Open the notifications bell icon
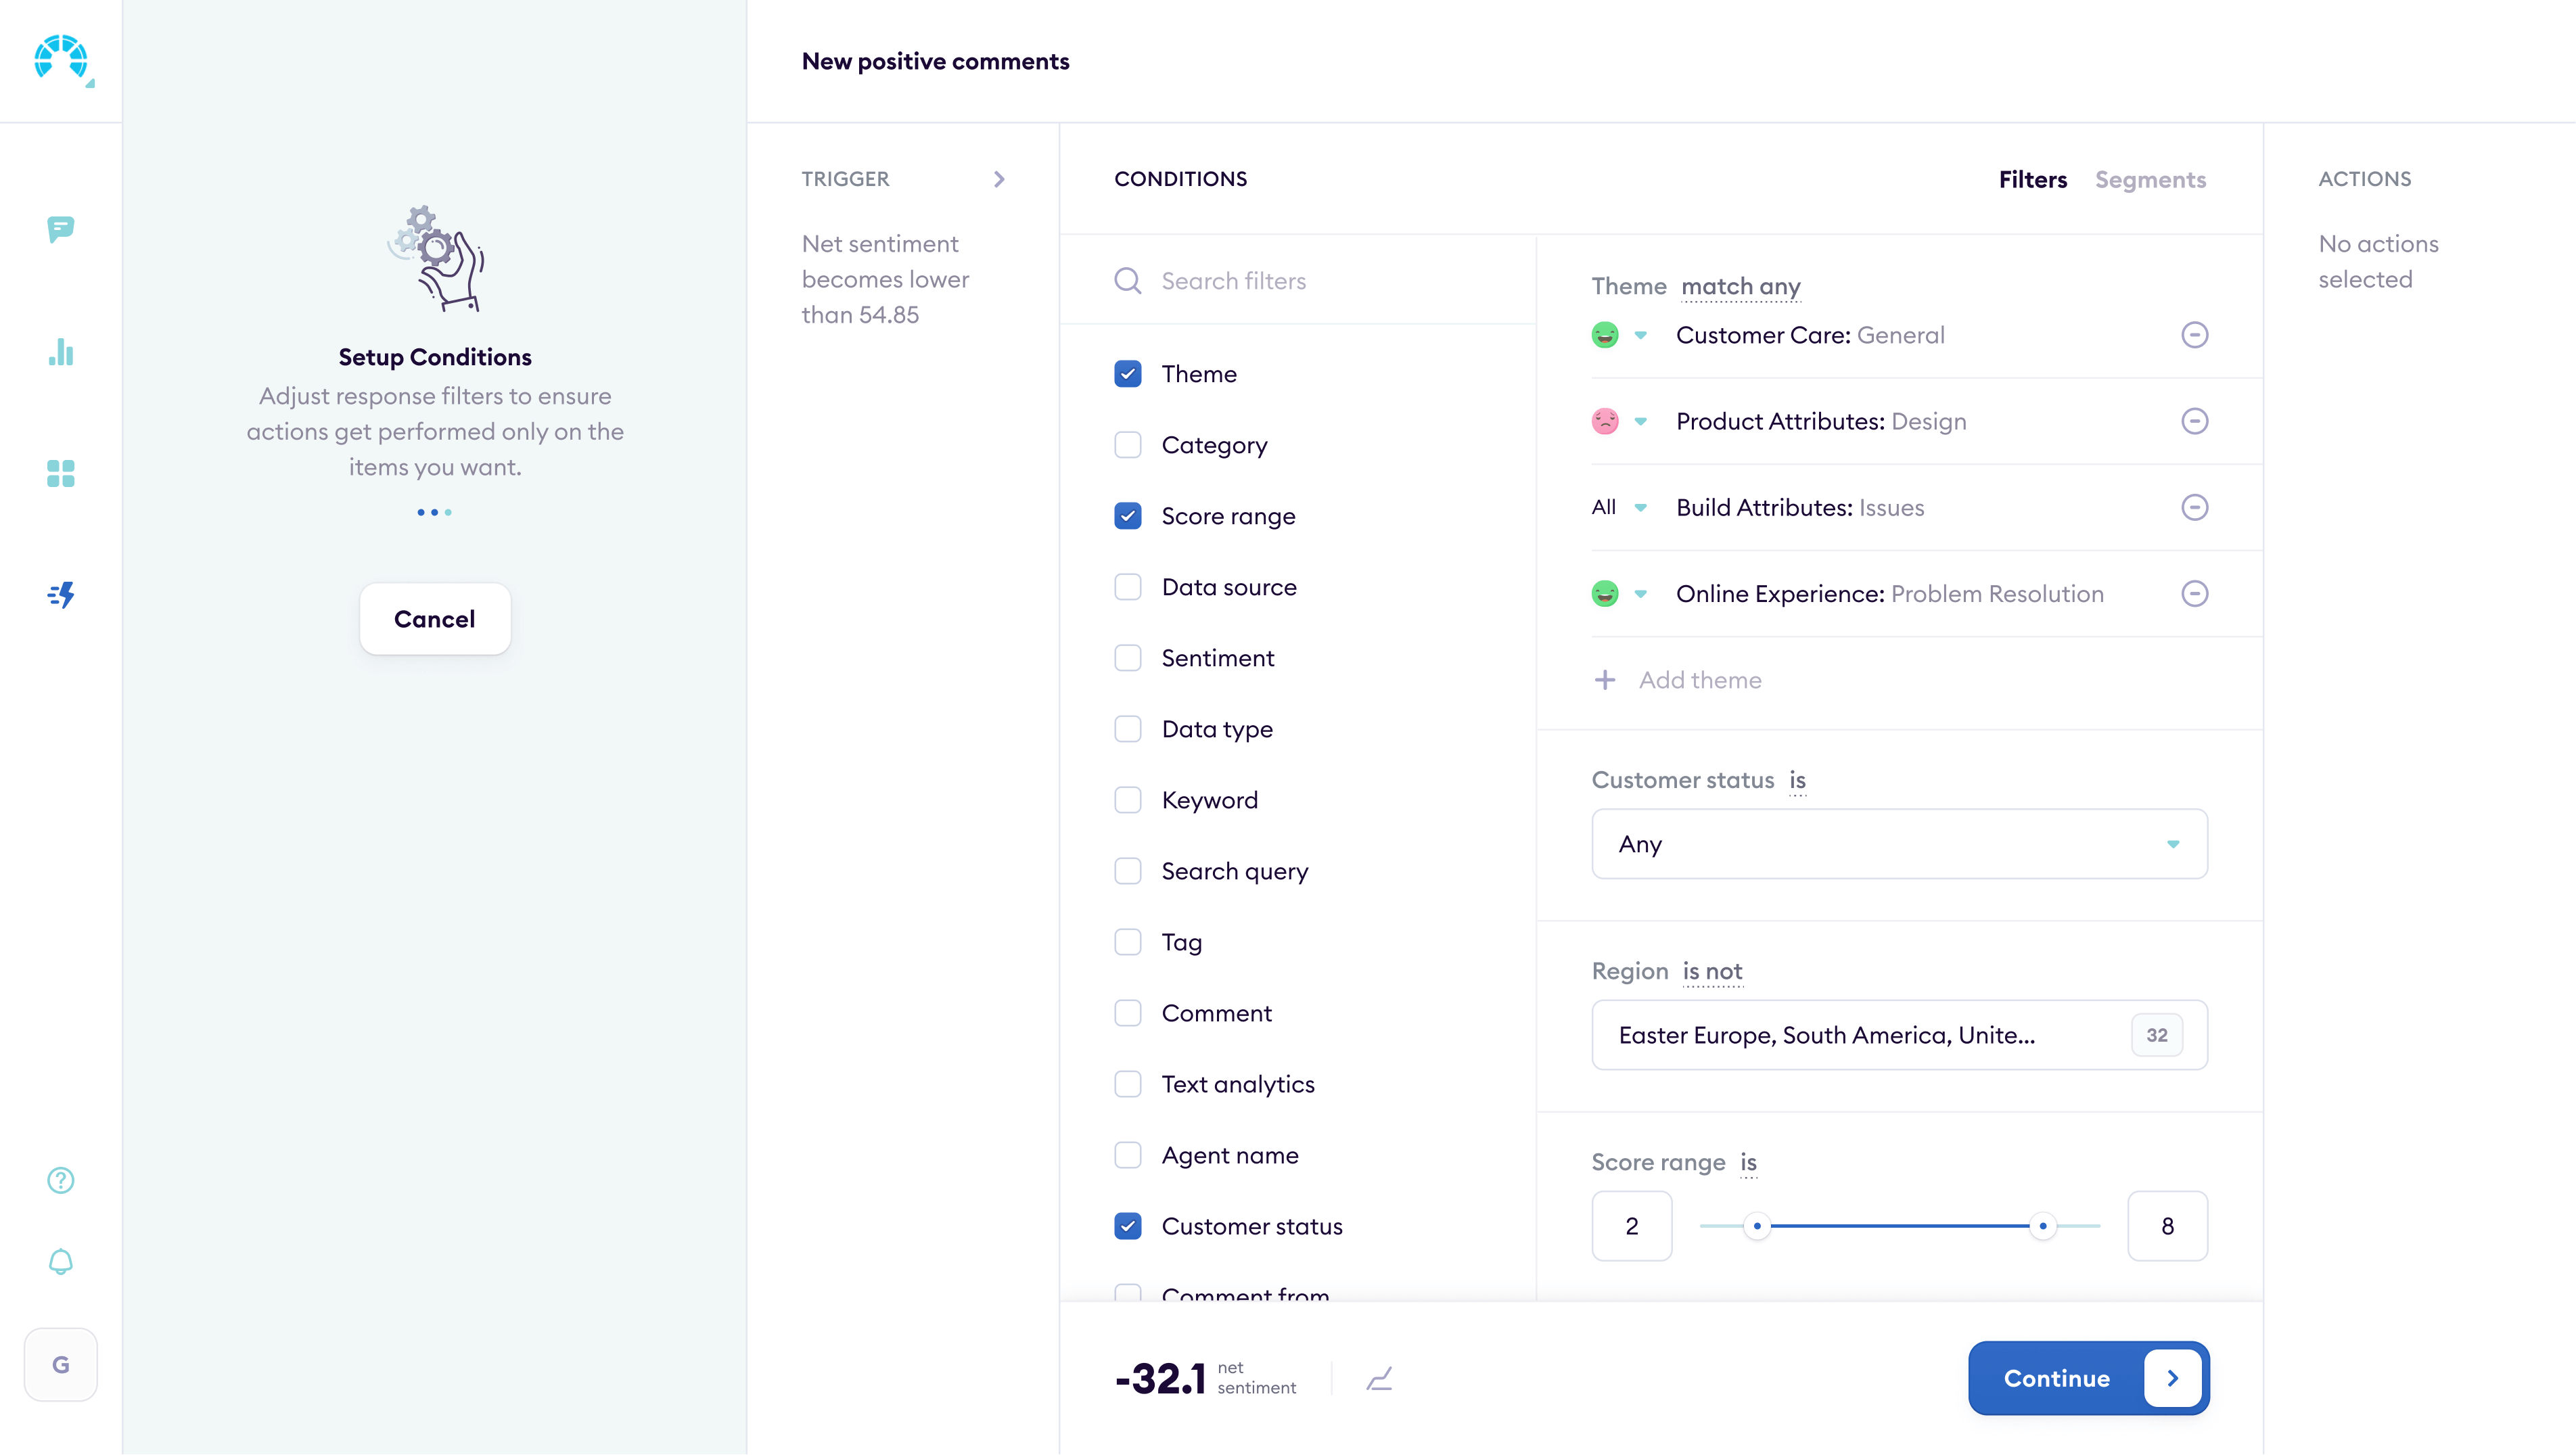2576x1455 pixels. pyautogui.click(x=60, y=1262)
